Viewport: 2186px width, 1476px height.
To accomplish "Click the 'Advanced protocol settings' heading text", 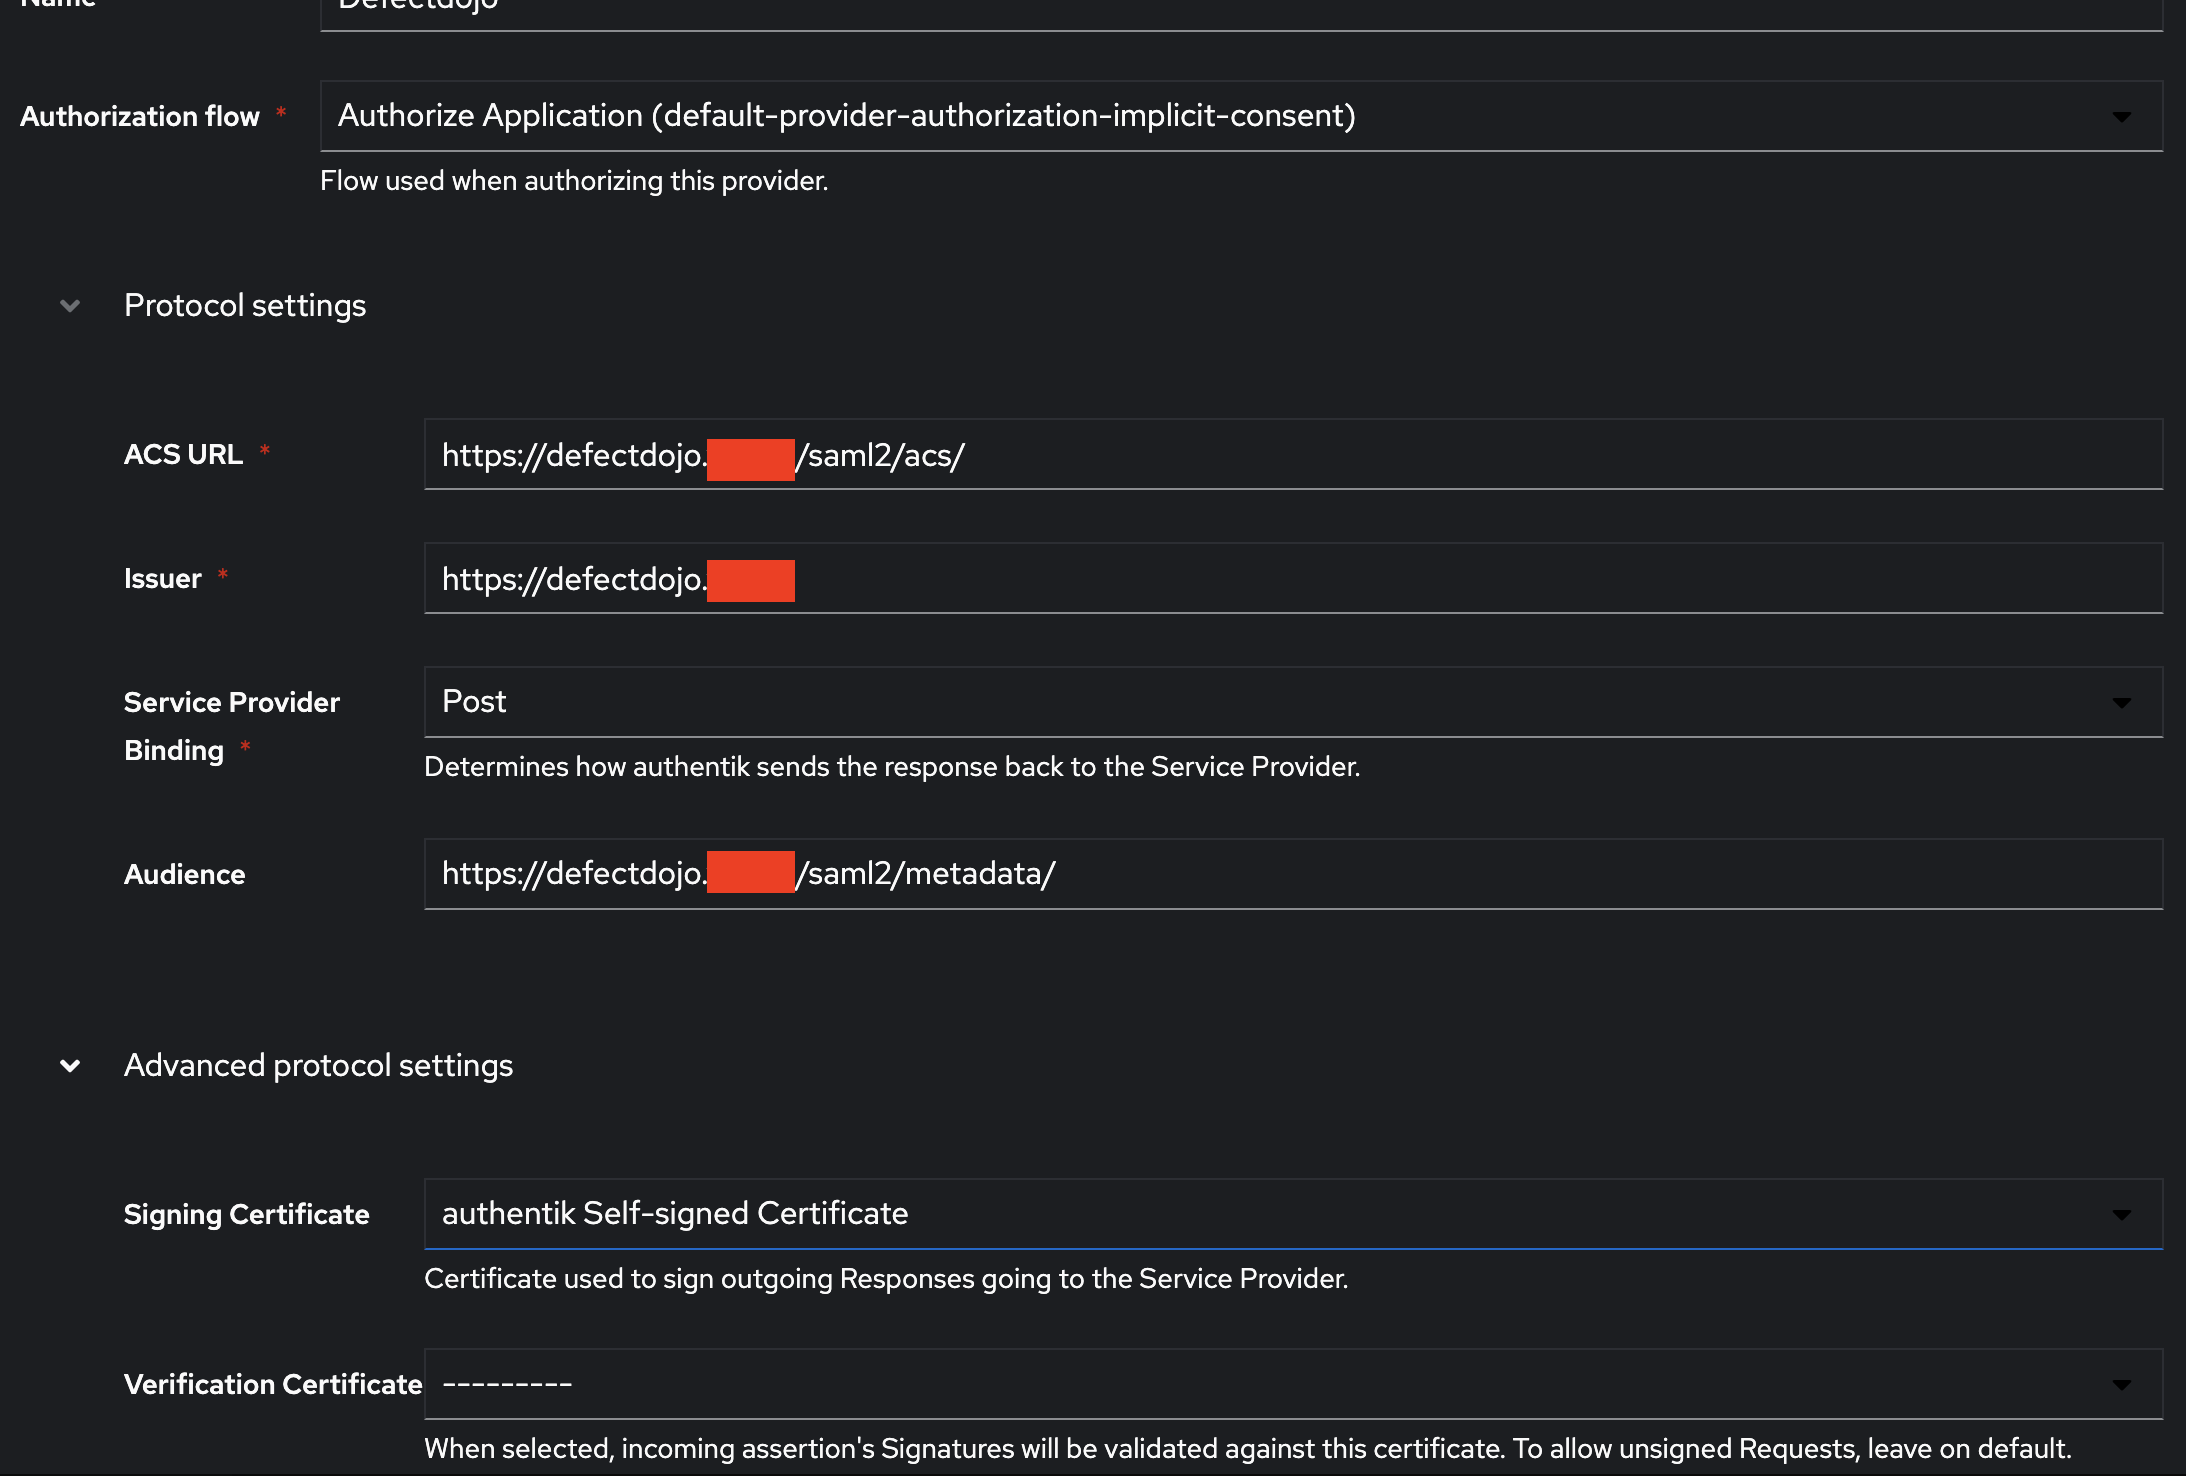I will [x=318, y=1066].
